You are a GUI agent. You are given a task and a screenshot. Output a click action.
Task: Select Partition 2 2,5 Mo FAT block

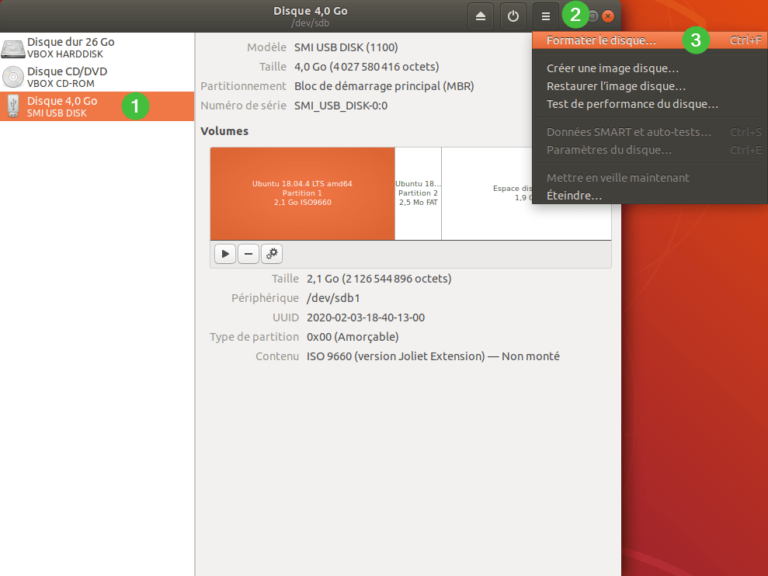point(418,193)
